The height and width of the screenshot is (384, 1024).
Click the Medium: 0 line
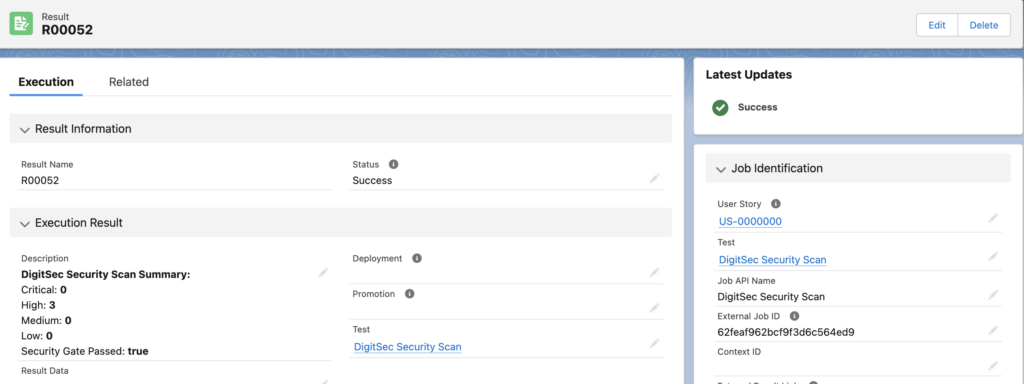(46, 321)
